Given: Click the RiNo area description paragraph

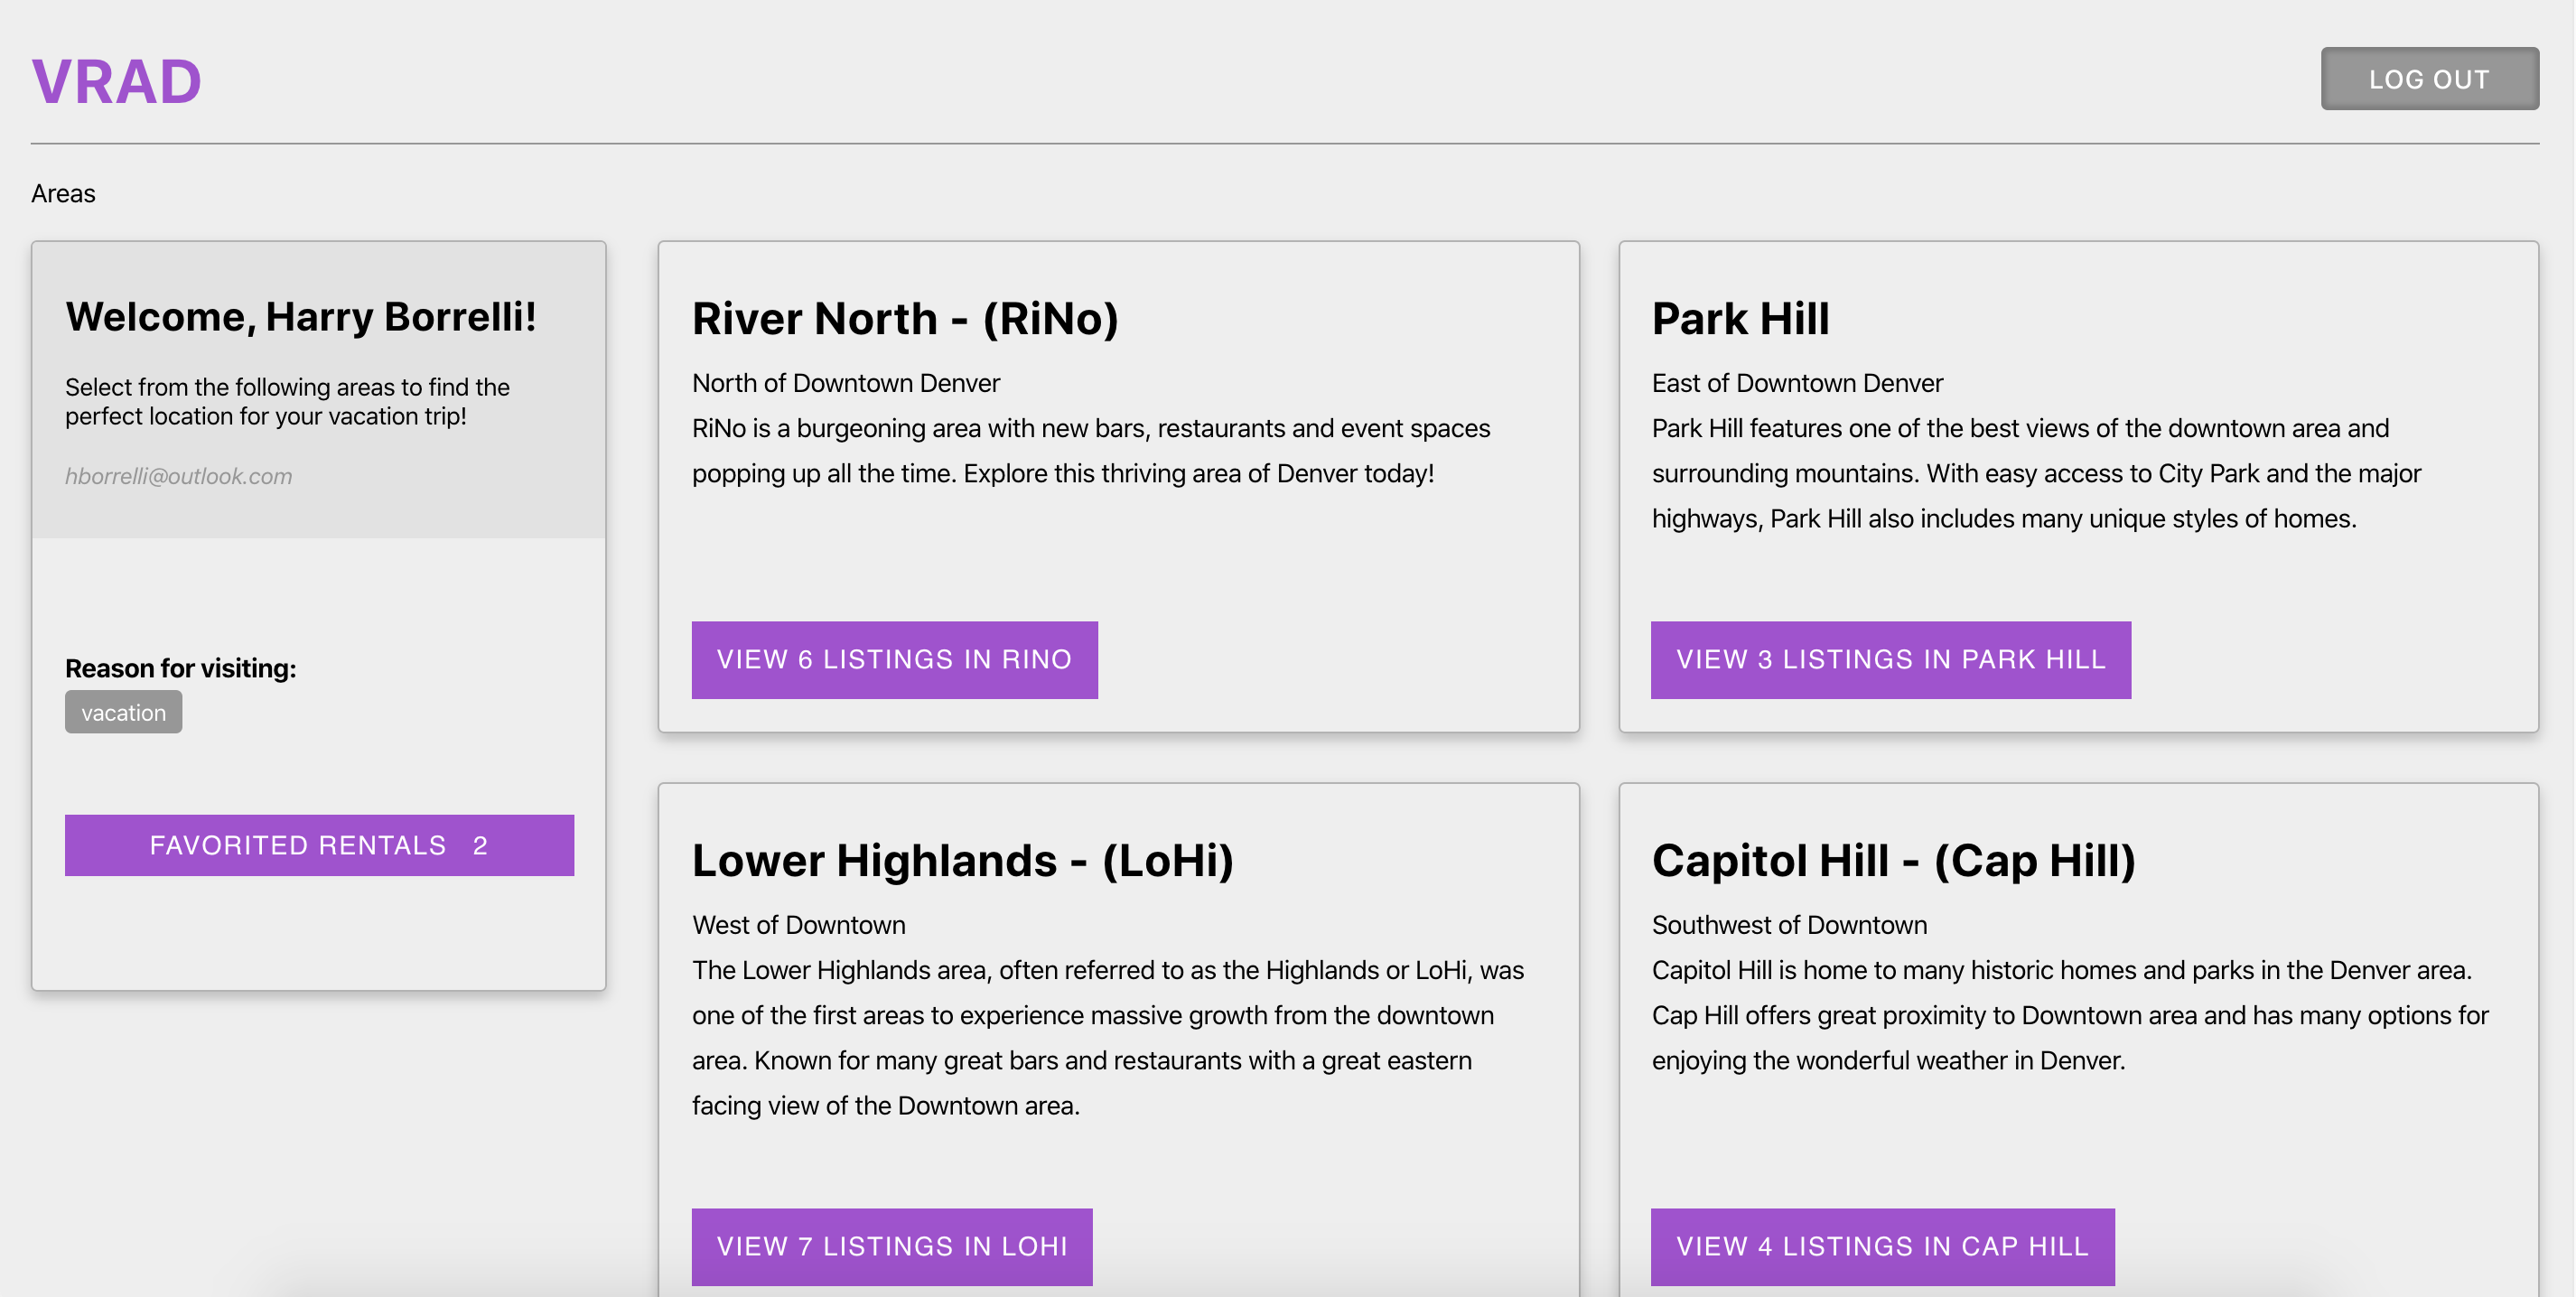Looking at the screenshot, I should (x=1090, y=451).
